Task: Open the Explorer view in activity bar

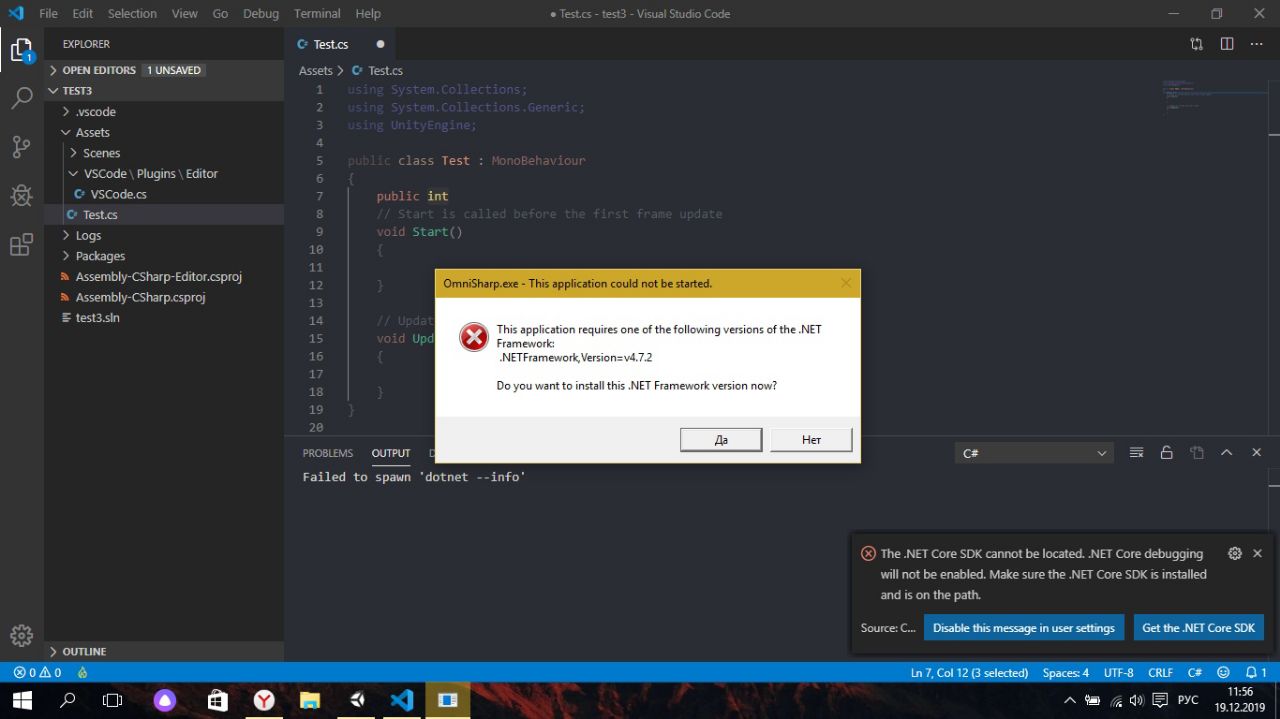Action: click(x=21, y=50)
